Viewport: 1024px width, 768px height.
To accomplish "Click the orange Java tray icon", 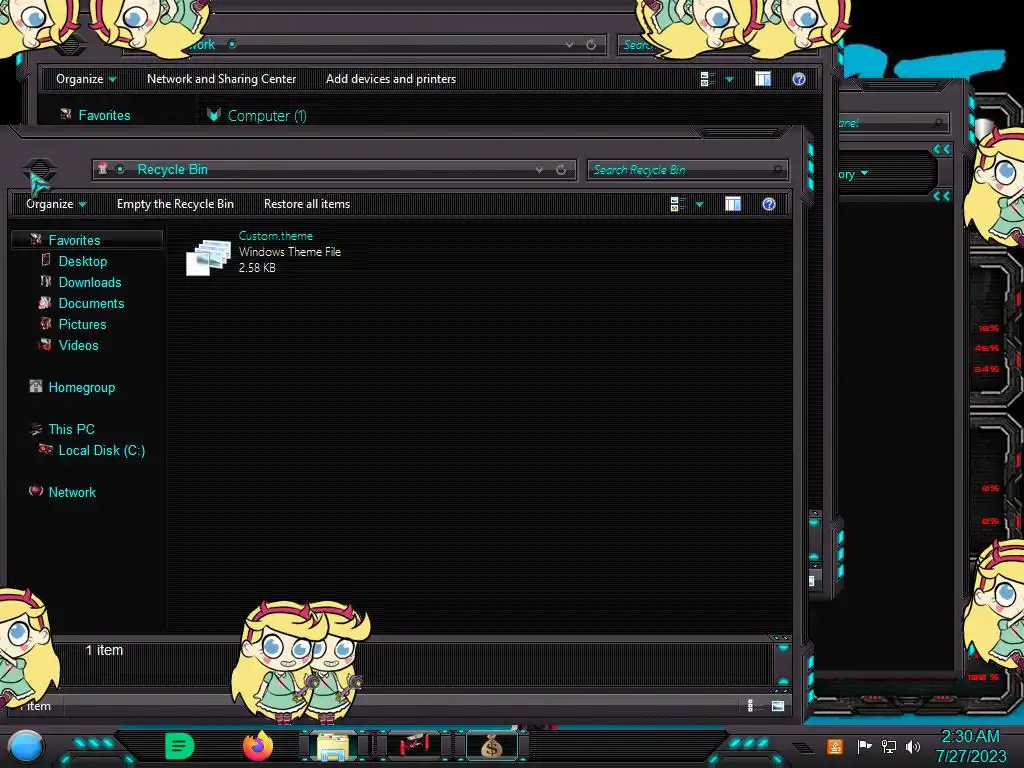I will click(x=835, y=746).
